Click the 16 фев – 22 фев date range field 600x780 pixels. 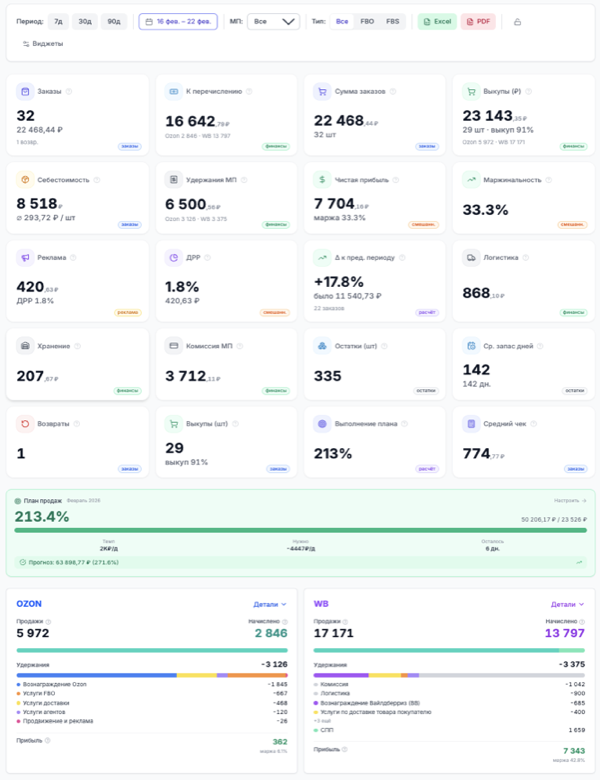[178, 21]
